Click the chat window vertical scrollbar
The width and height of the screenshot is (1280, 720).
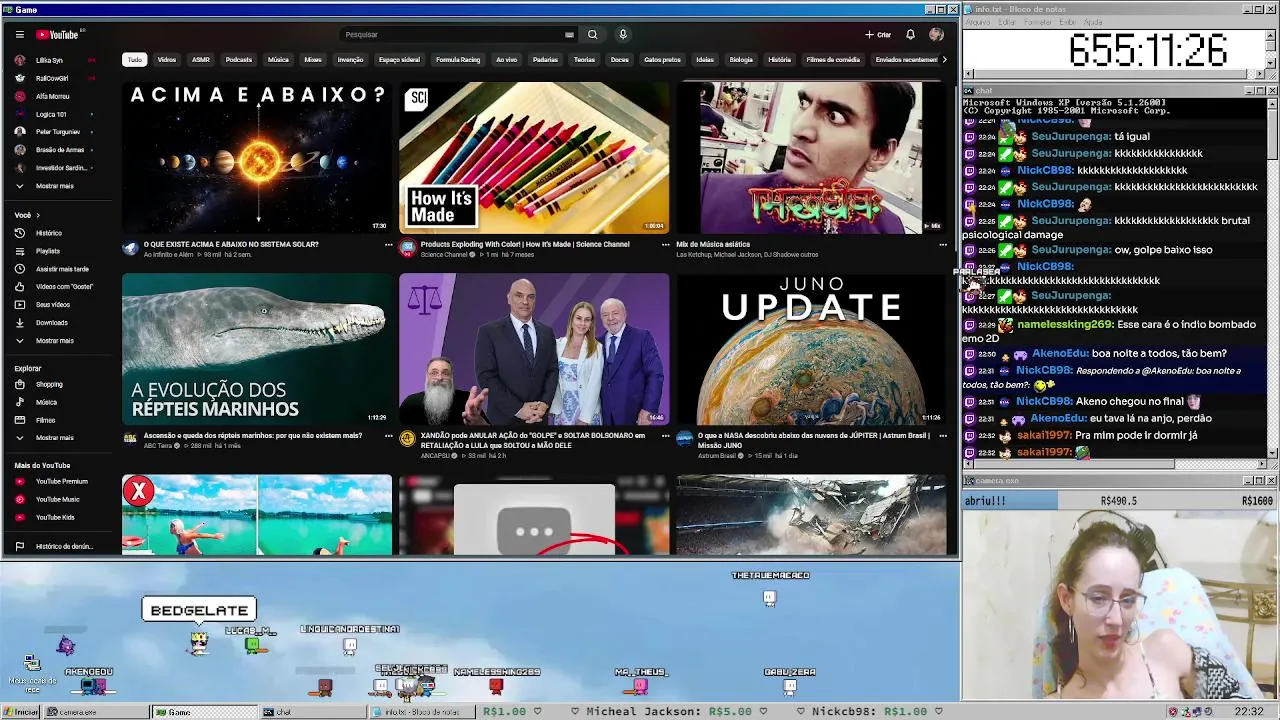[x=1272, y=278]
